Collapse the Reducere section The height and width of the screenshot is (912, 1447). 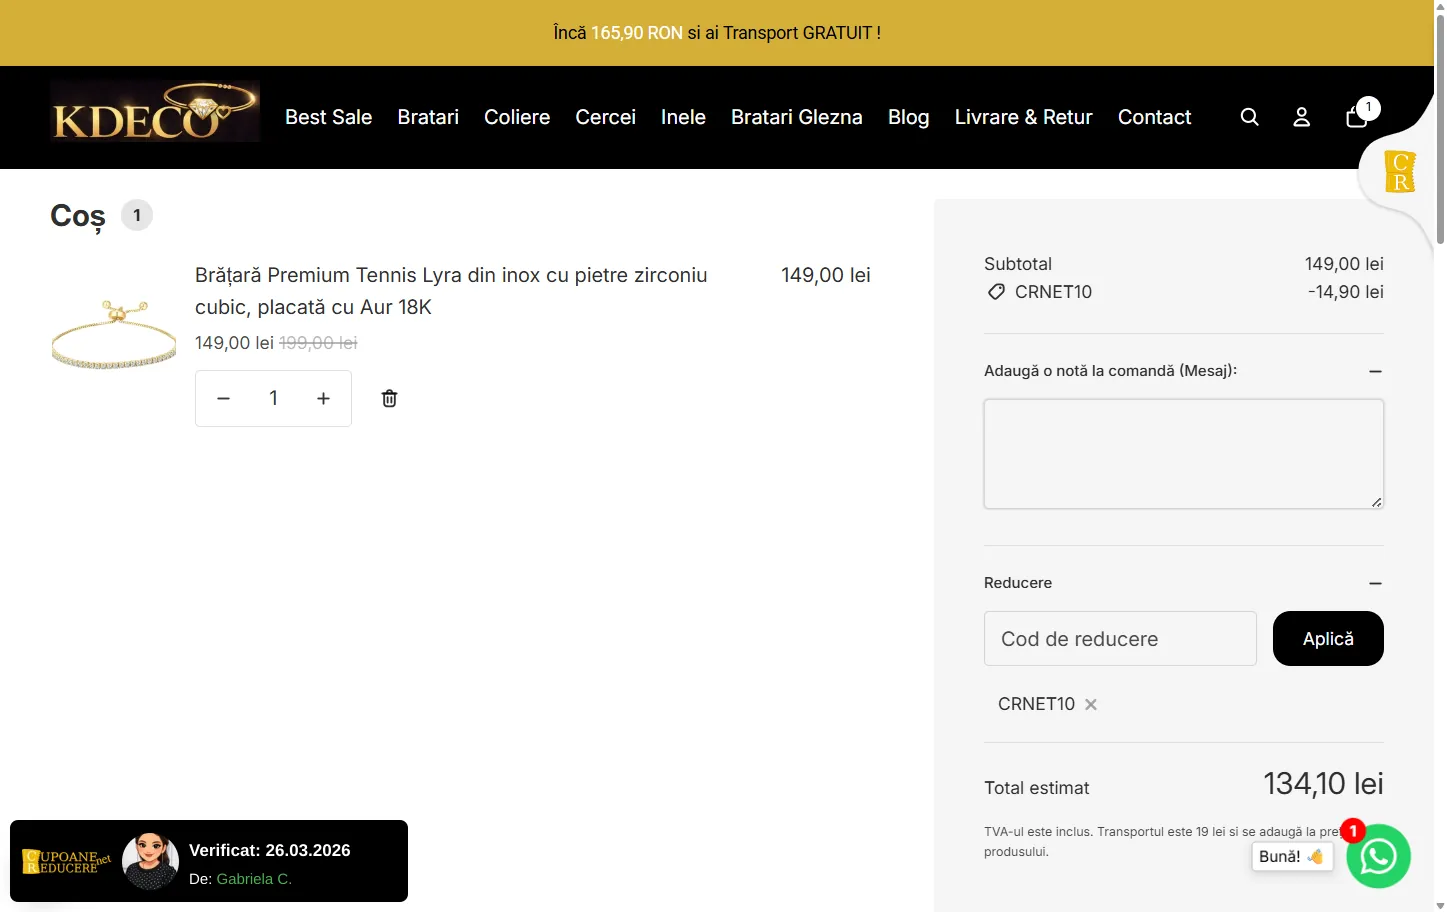point(1375,583)
